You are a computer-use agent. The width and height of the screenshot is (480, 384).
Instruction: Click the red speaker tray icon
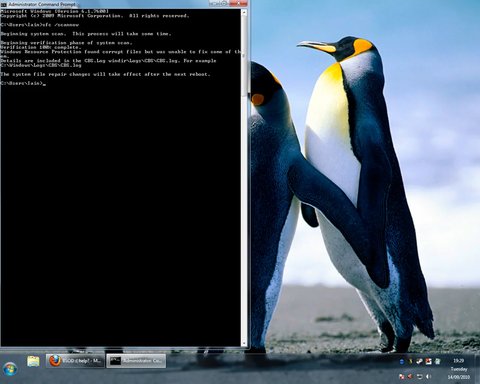pyautogui.click(x=411, y=377)
